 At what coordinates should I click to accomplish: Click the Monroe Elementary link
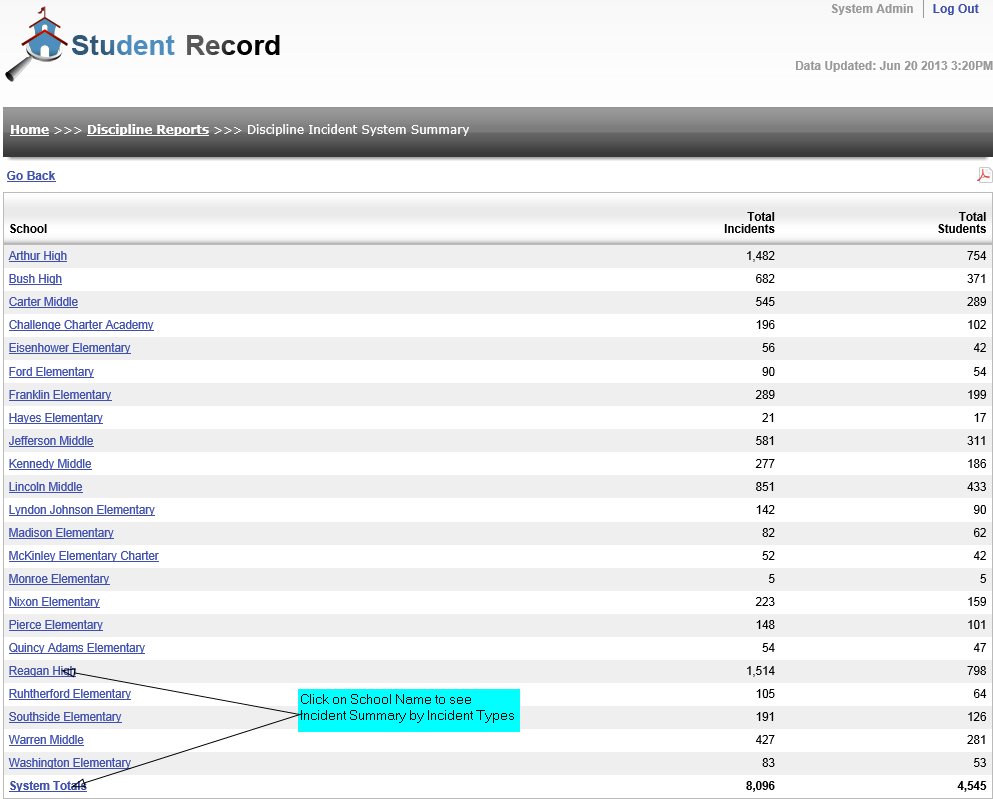click(59, 579)
